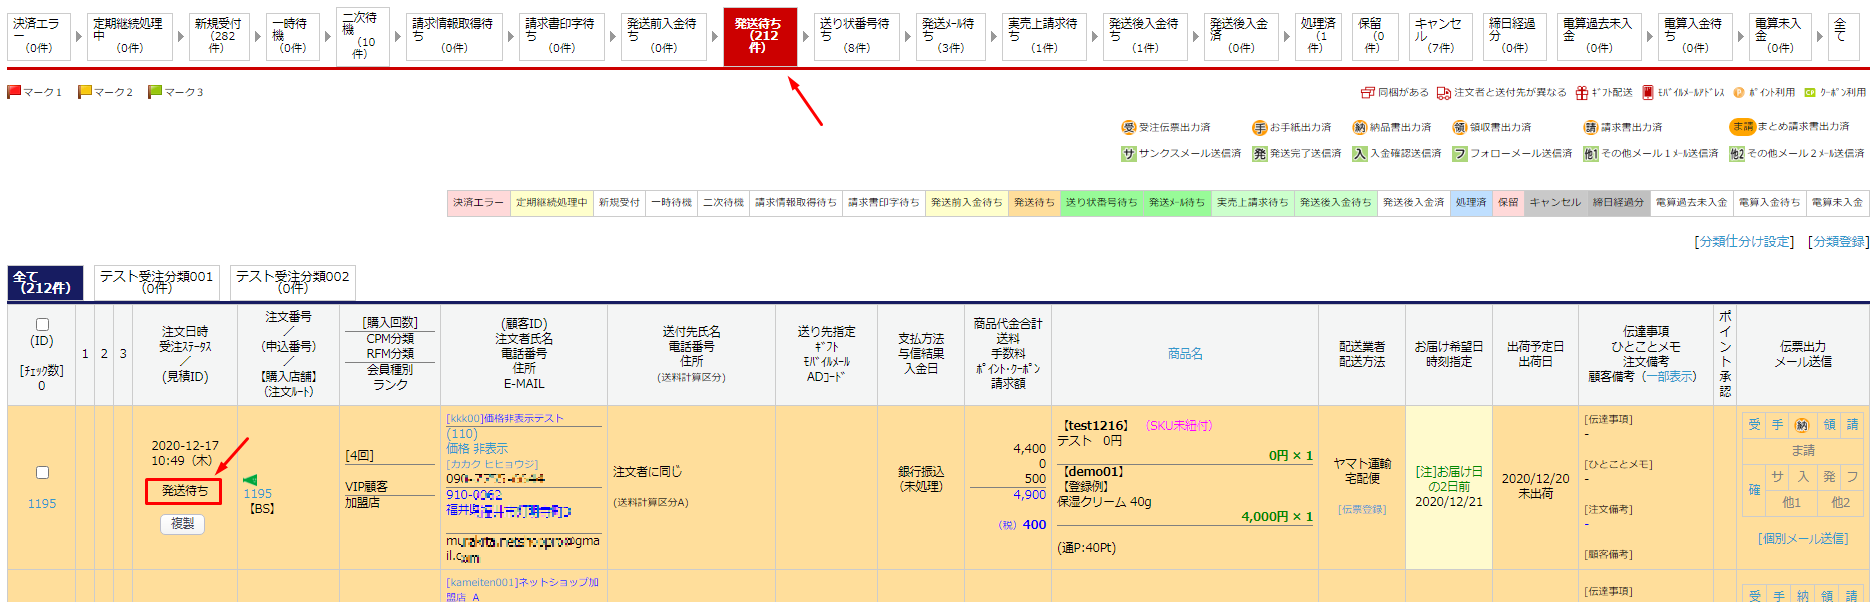This screenshot has width=1874, height=602.
Task: Toggle the select-all checkbox in the ID header
Action: coord(42,324)
